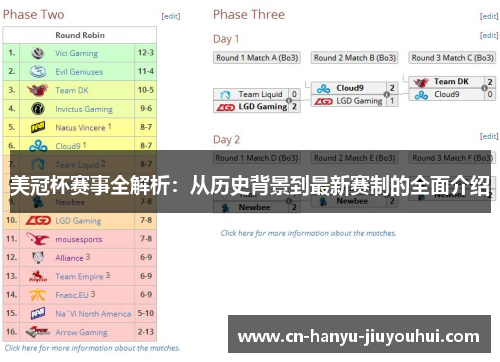This screenshot has width=500, height=362.
Task: Open the Evil Geniuses team link
Action: (79, 72)
